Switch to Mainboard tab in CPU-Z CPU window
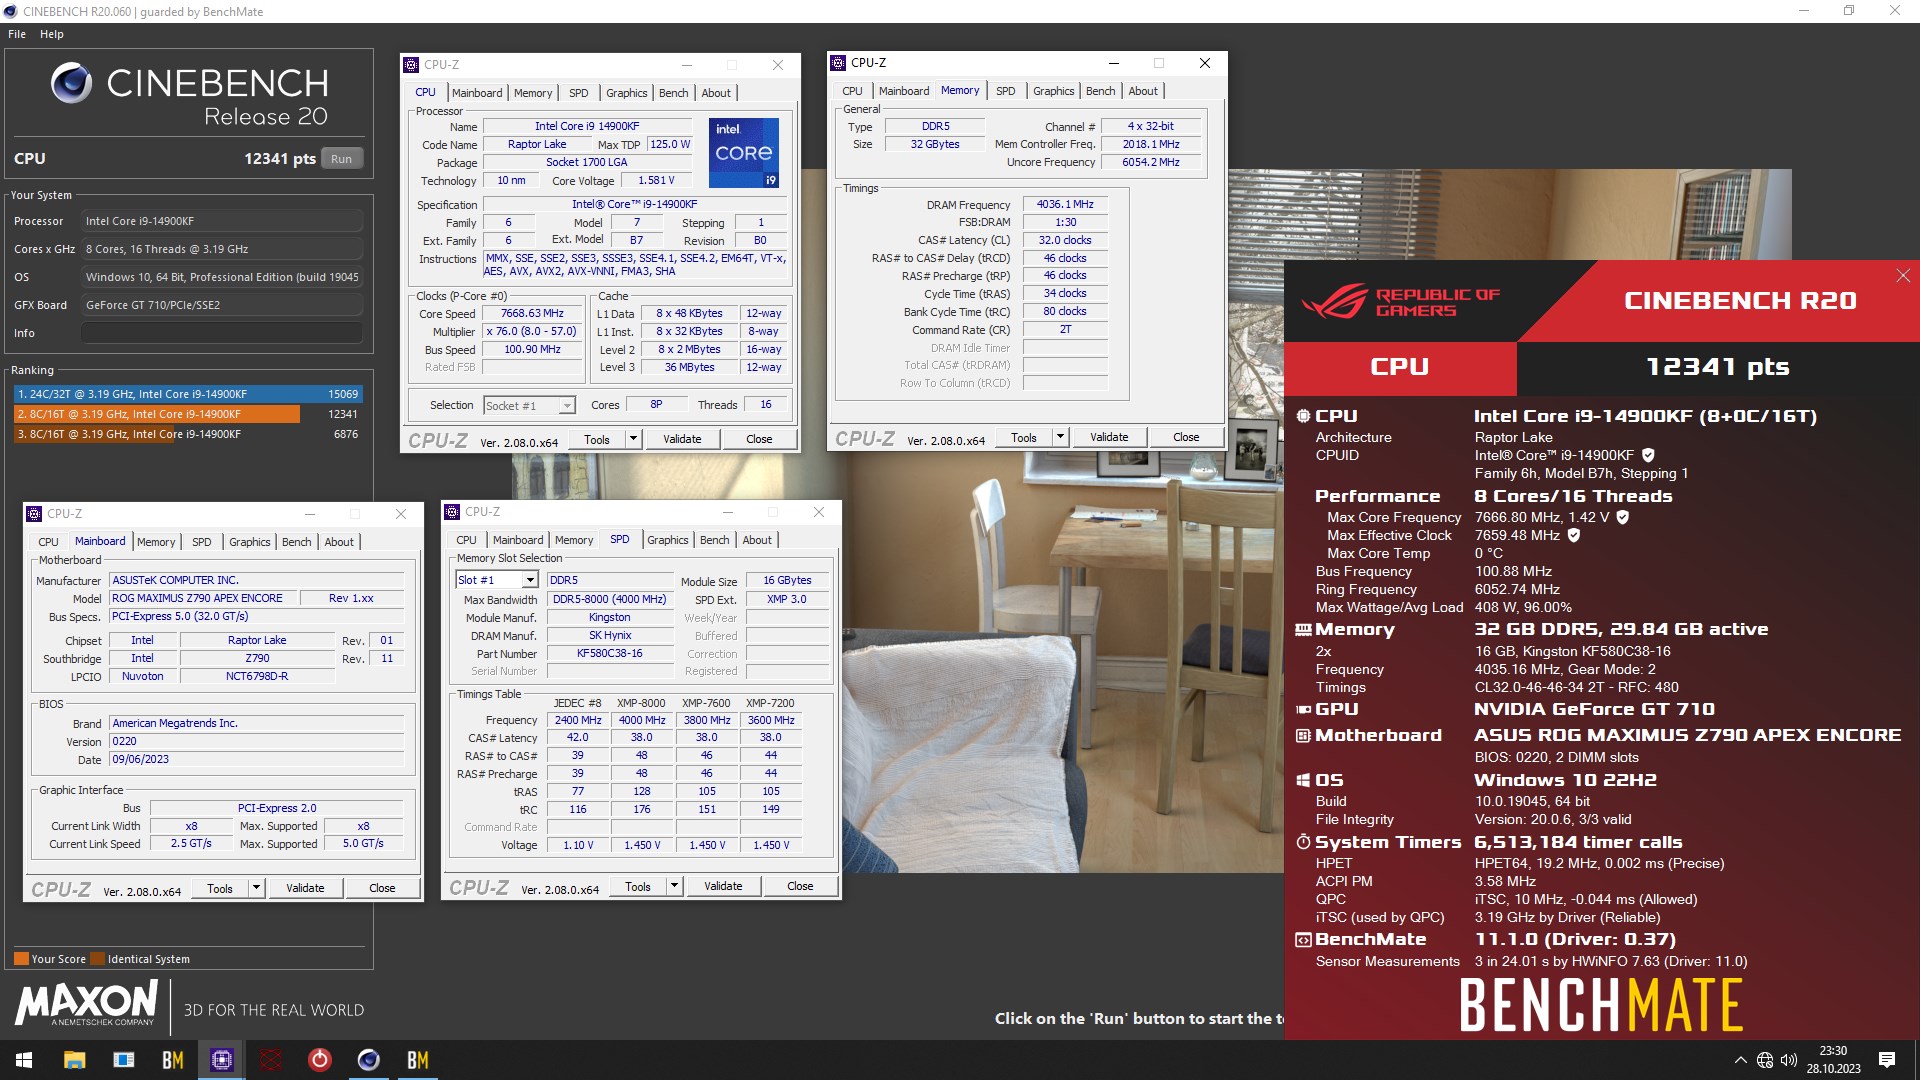Screen dimensions: 1920x1080 tap(477, 93)
